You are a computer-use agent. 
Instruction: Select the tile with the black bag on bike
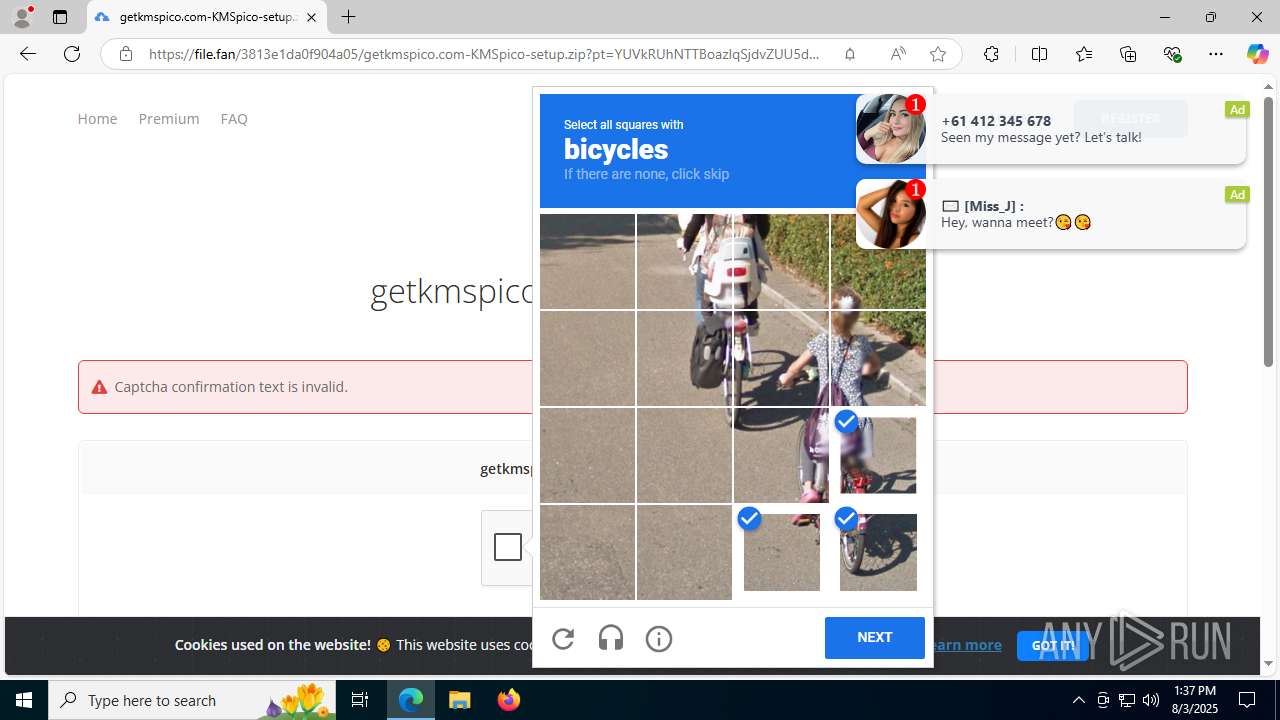684,358
